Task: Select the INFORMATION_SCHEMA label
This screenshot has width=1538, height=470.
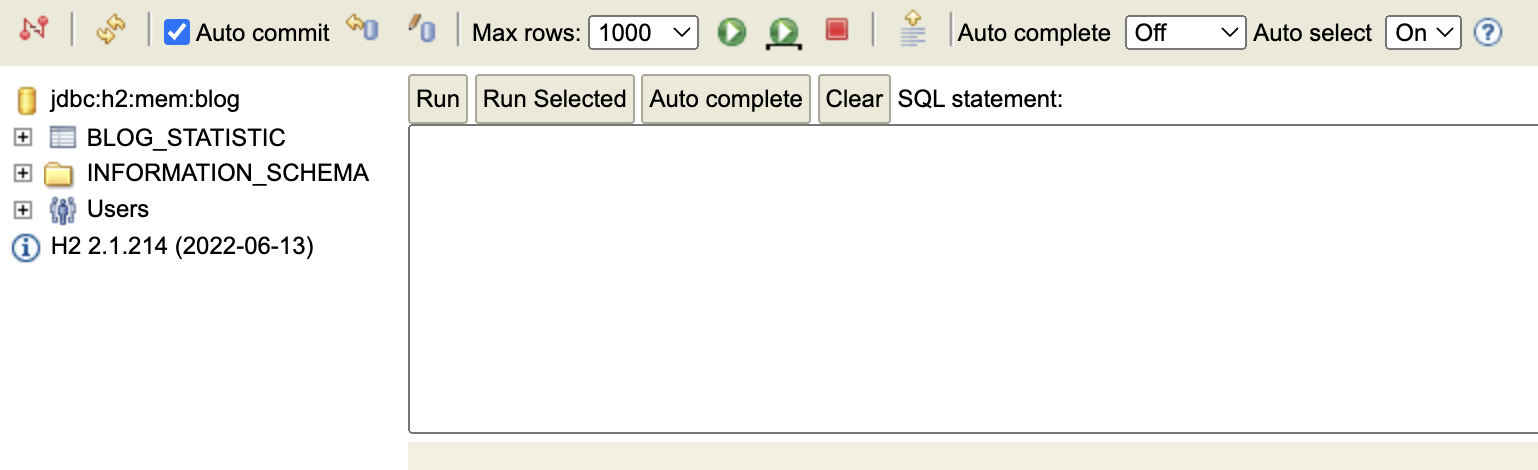Action: click(x=228, y=173)
